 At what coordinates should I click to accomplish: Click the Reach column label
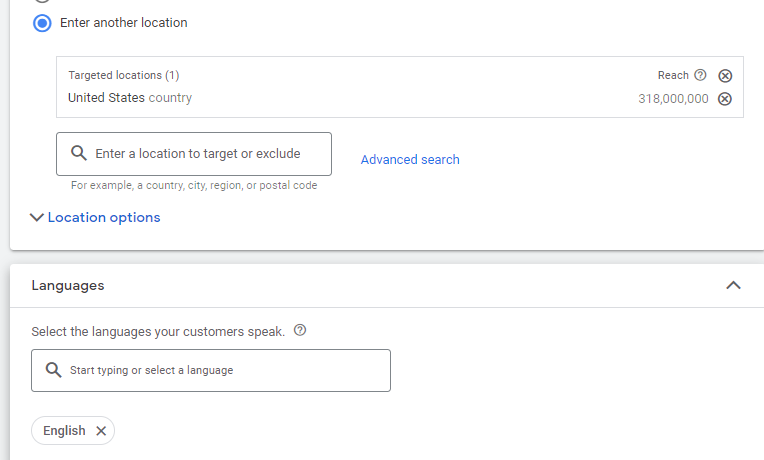pos(673,75)
